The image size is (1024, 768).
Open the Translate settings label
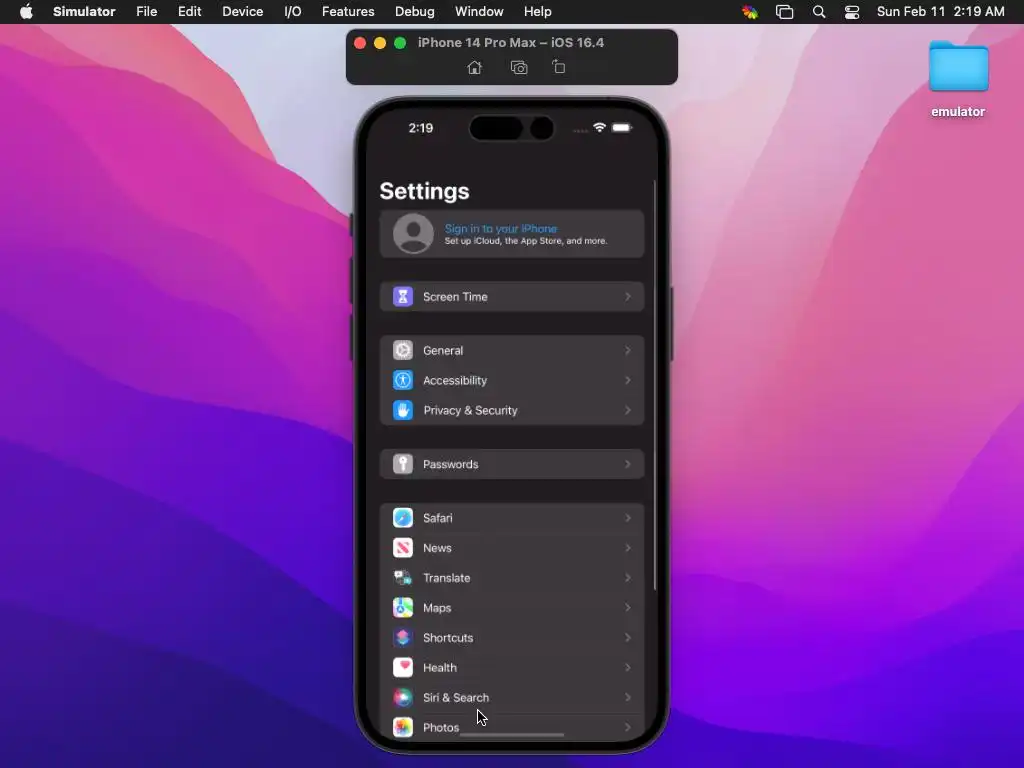447,578
